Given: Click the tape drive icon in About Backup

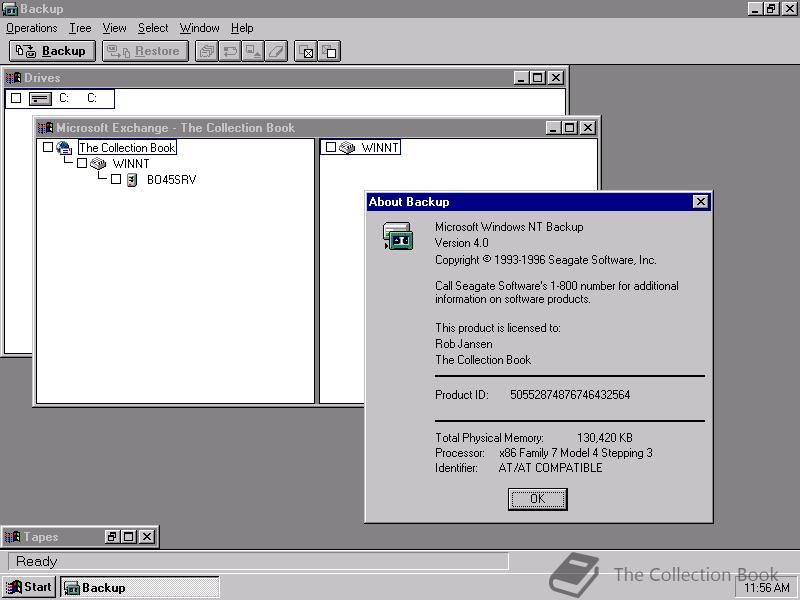Looking at the screenshot, I should click(398, 236).
